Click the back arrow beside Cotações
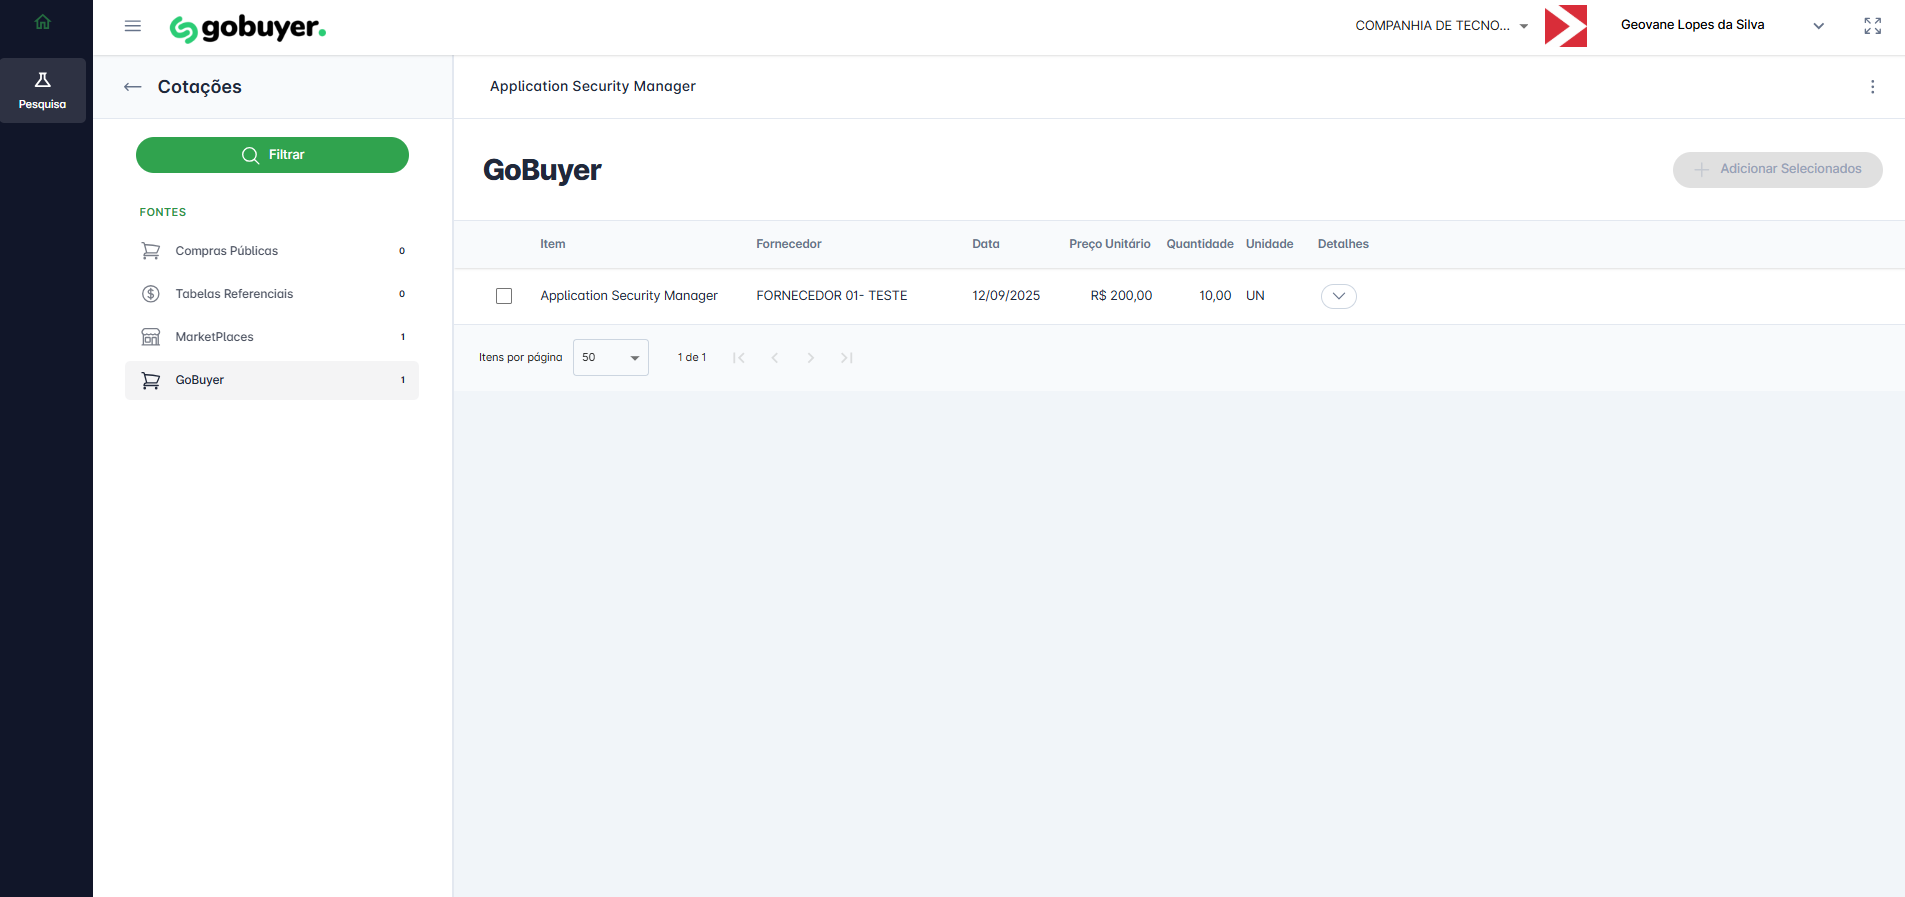This screenshot has width=1905, height=897. coord(132,87)
